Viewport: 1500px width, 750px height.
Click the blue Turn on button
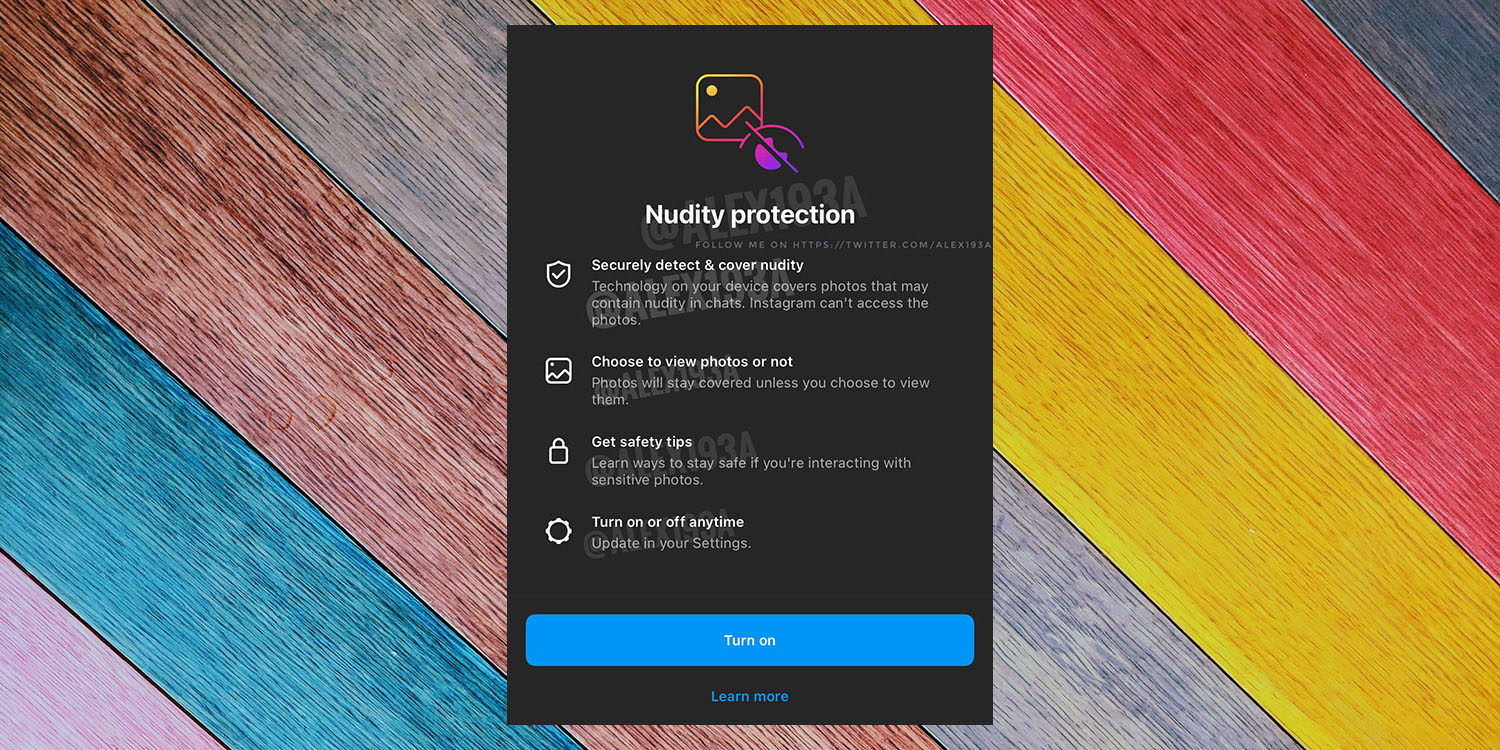click(x=749, y=640)
